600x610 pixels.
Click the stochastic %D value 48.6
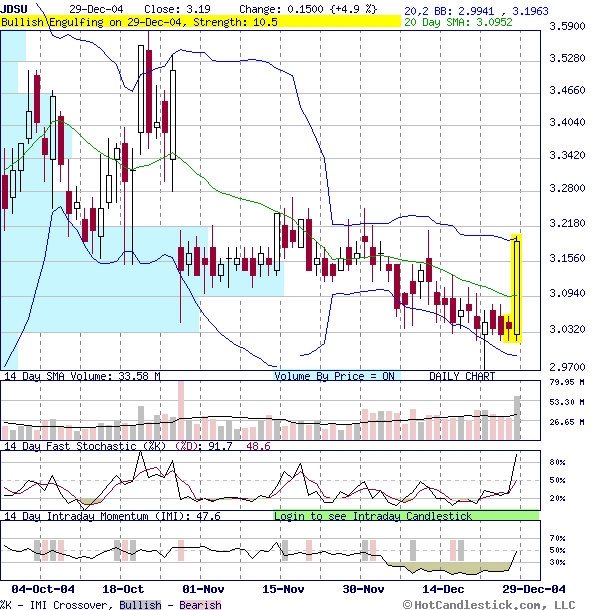pos(258,446)
